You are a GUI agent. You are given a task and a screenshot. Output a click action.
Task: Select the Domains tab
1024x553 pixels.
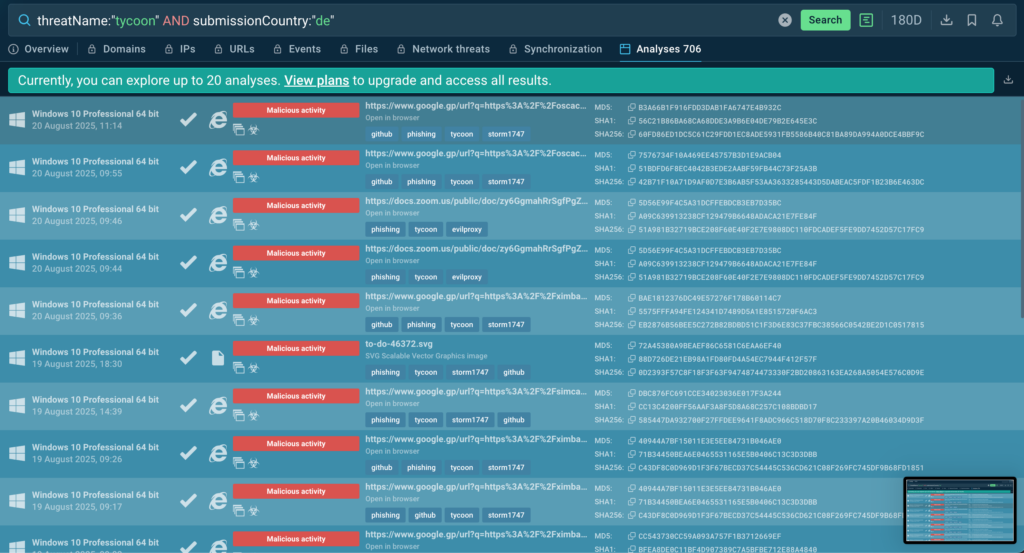[x=117, y=49]
